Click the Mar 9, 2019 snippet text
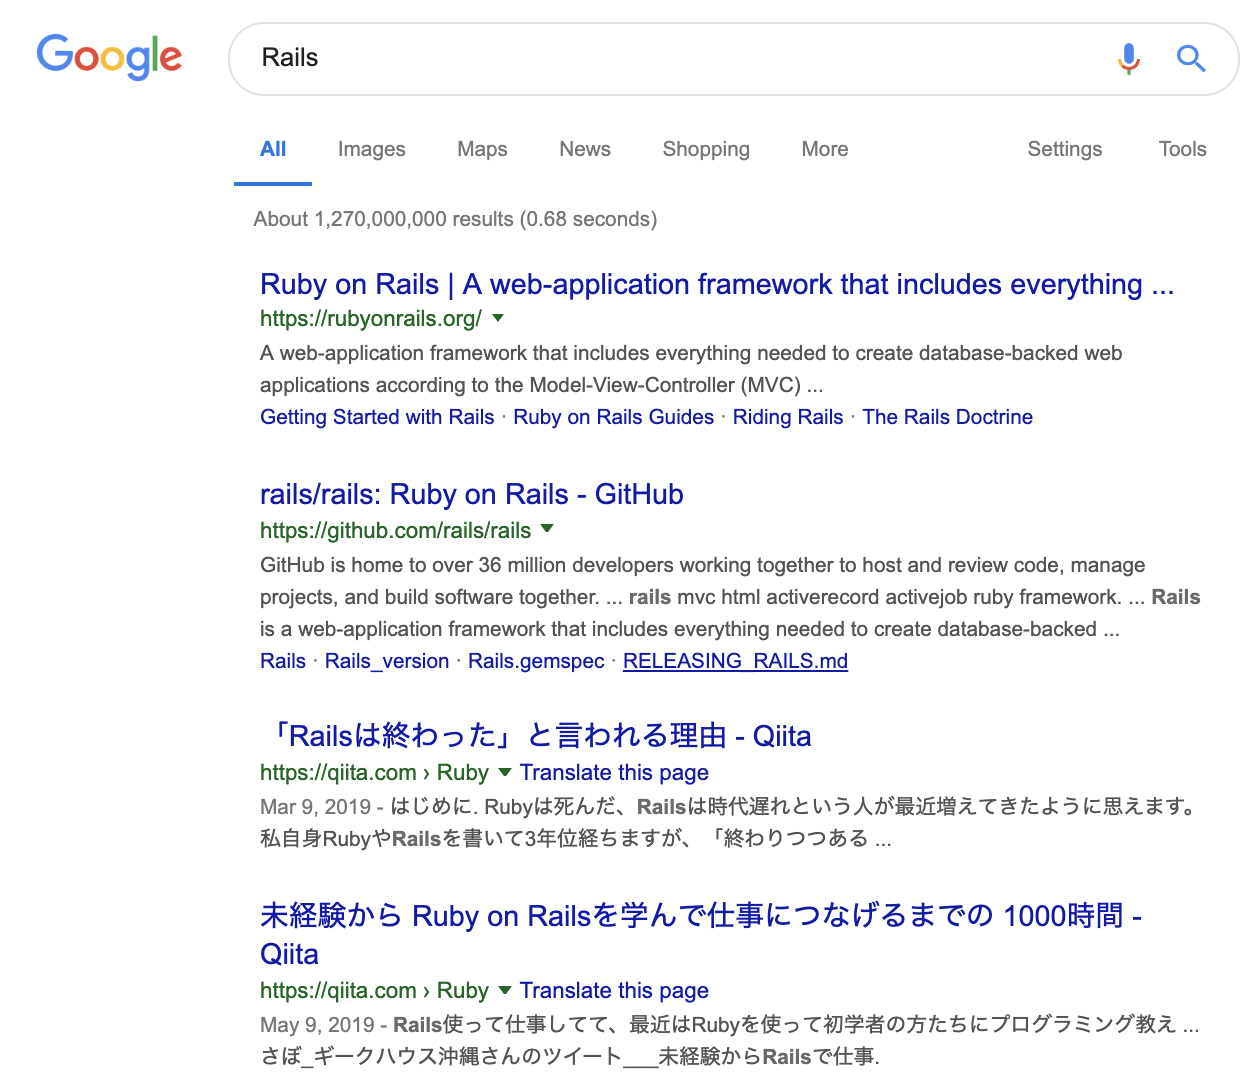 point(729,822)
